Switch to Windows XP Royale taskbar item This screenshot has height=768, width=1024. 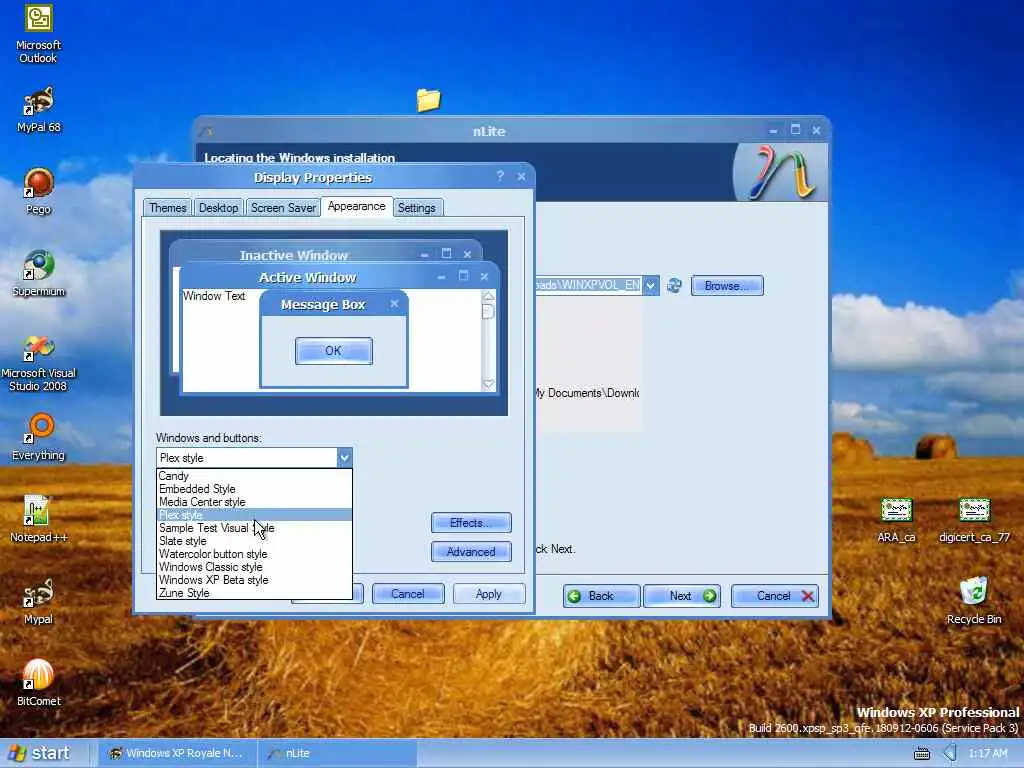point(176,753)
